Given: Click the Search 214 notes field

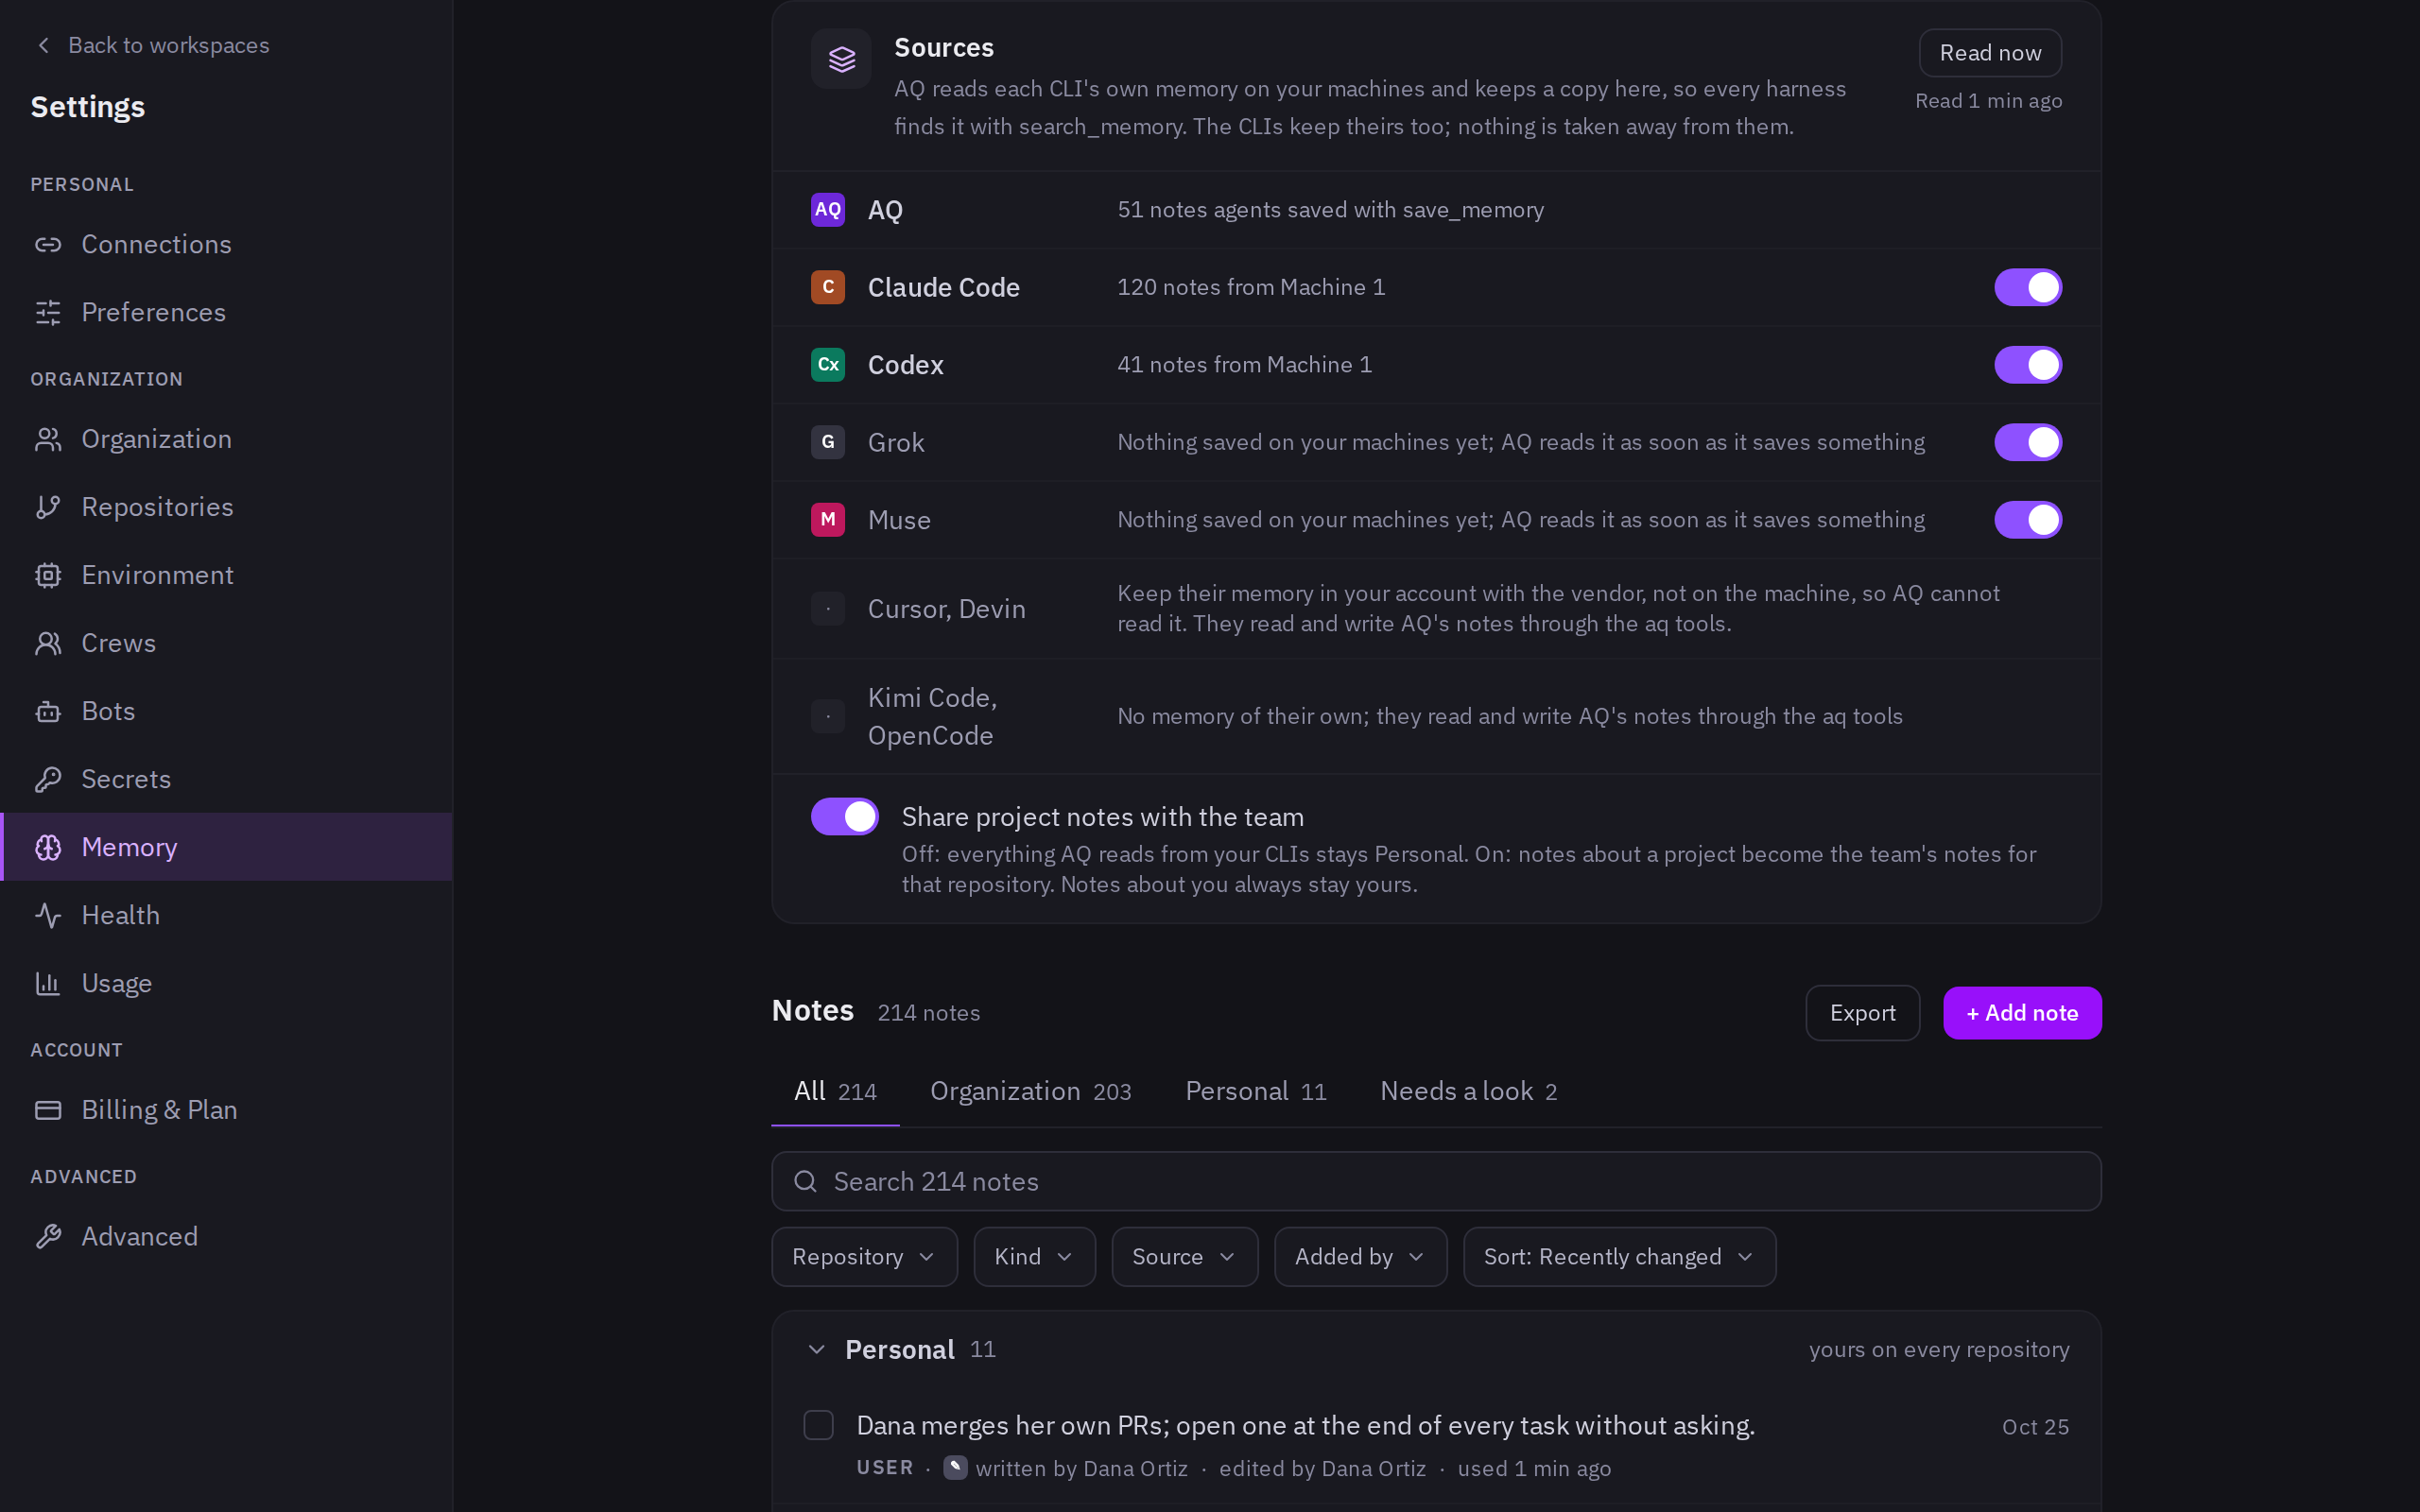Looking at the screenshot, I should pos(1436,1182).
